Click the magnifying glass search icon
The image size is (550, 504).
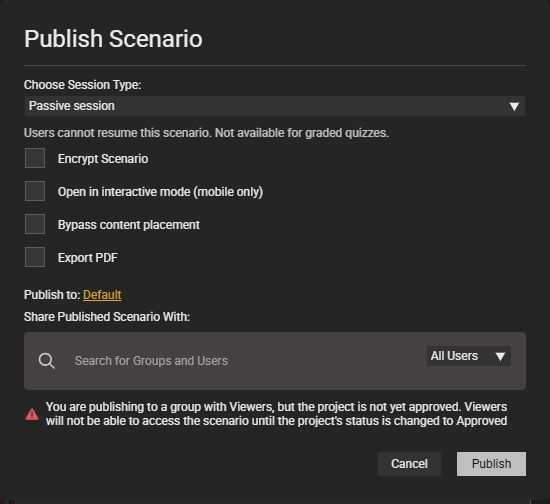[x=47, y=361]
